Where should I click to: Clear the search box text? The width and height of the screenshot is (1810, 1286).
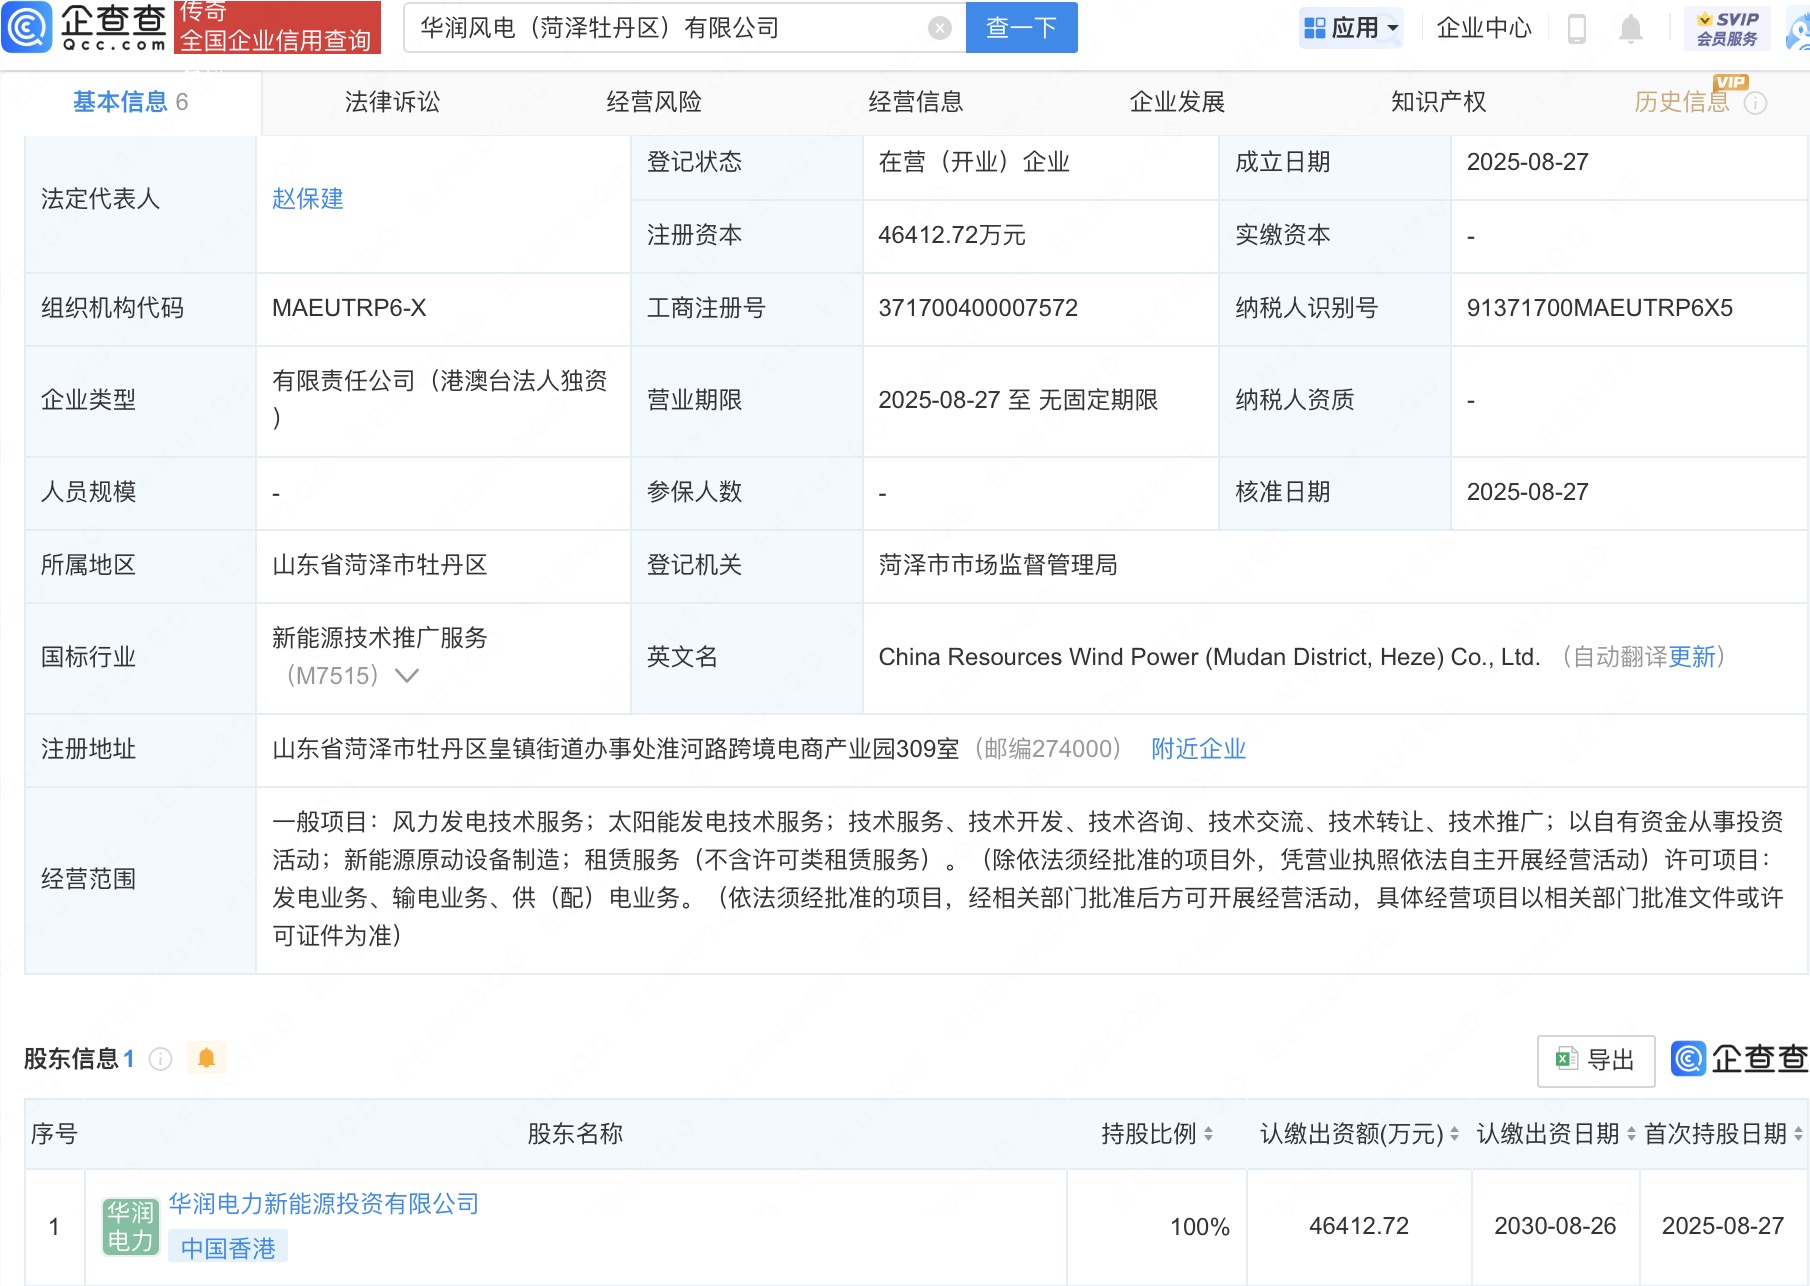tap(939, 28)
